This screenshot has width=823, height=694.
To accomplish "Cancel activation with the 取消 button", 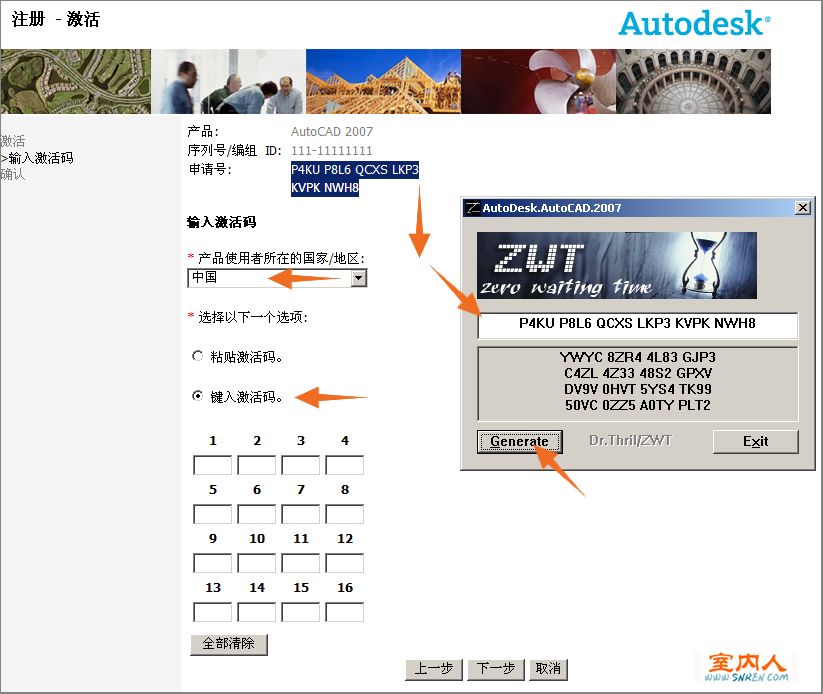I will point(548,669).
